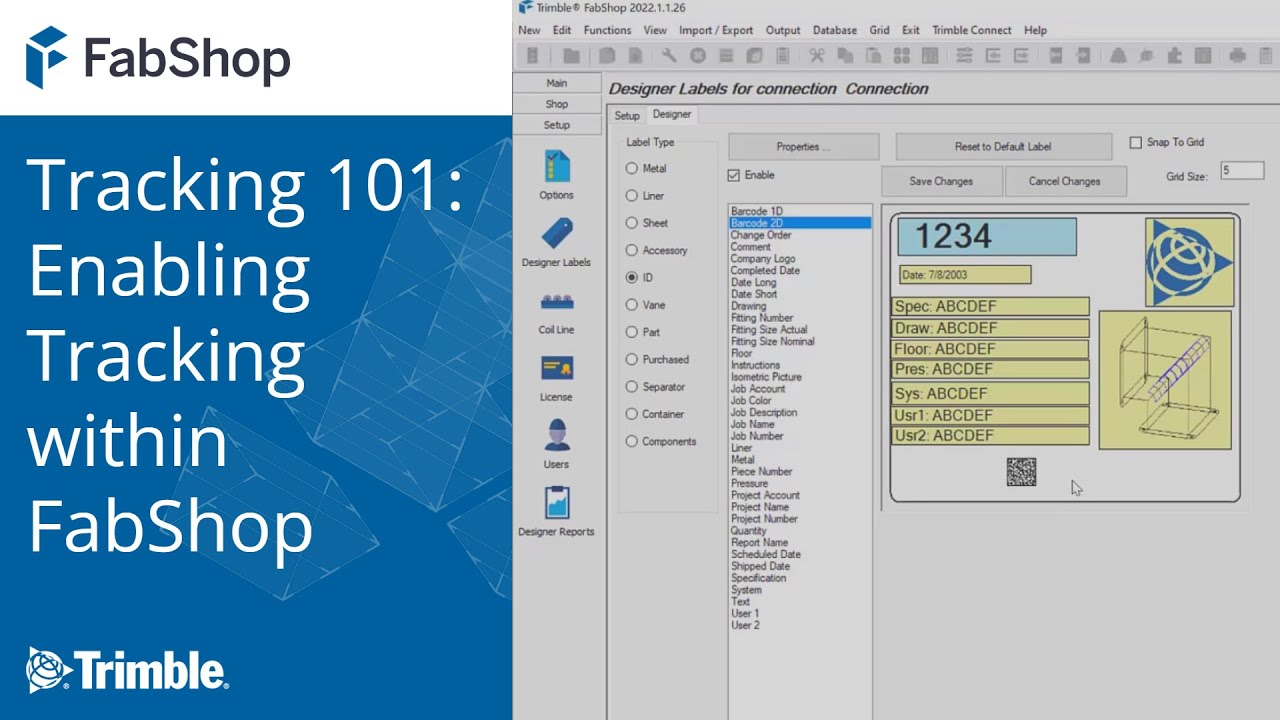Switch to the Main side tab
Viewport: 1280px width, 720px height.
tap(557, 83)
